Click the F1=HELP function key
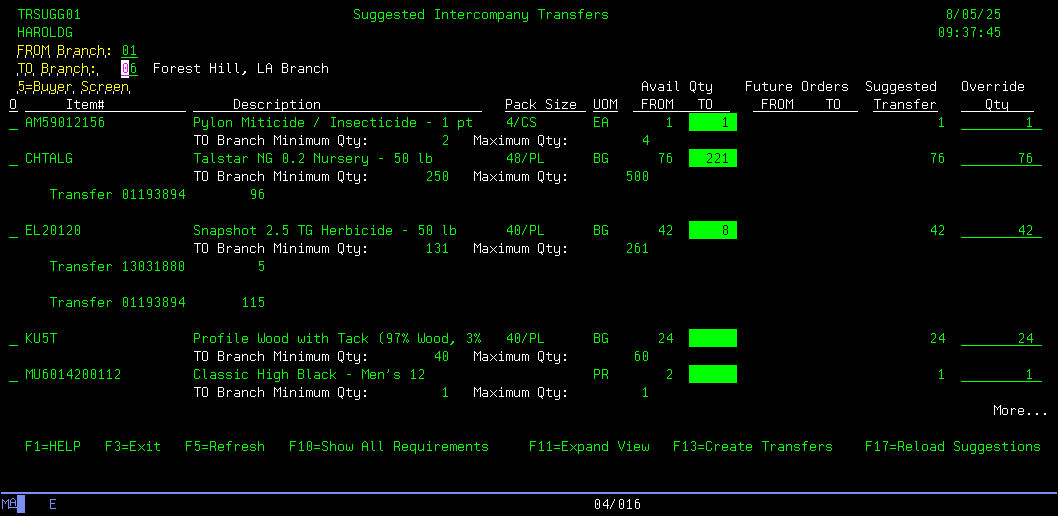The height and width of the screenshot is (516, 1058). pos(52,447)
